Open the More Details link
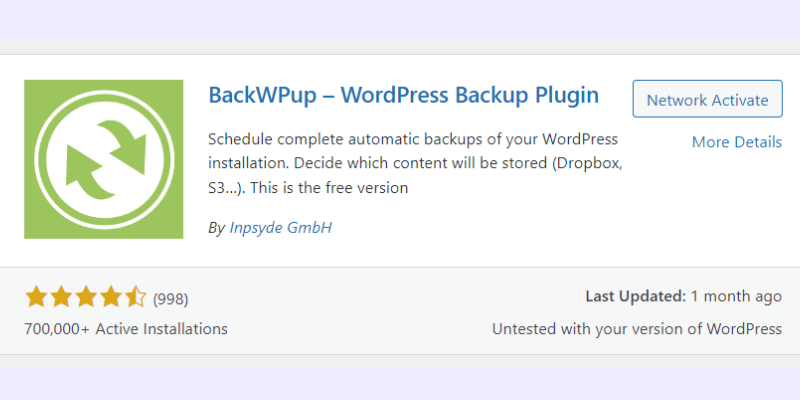Screen dimensions: 800x400 click(737, 142)
